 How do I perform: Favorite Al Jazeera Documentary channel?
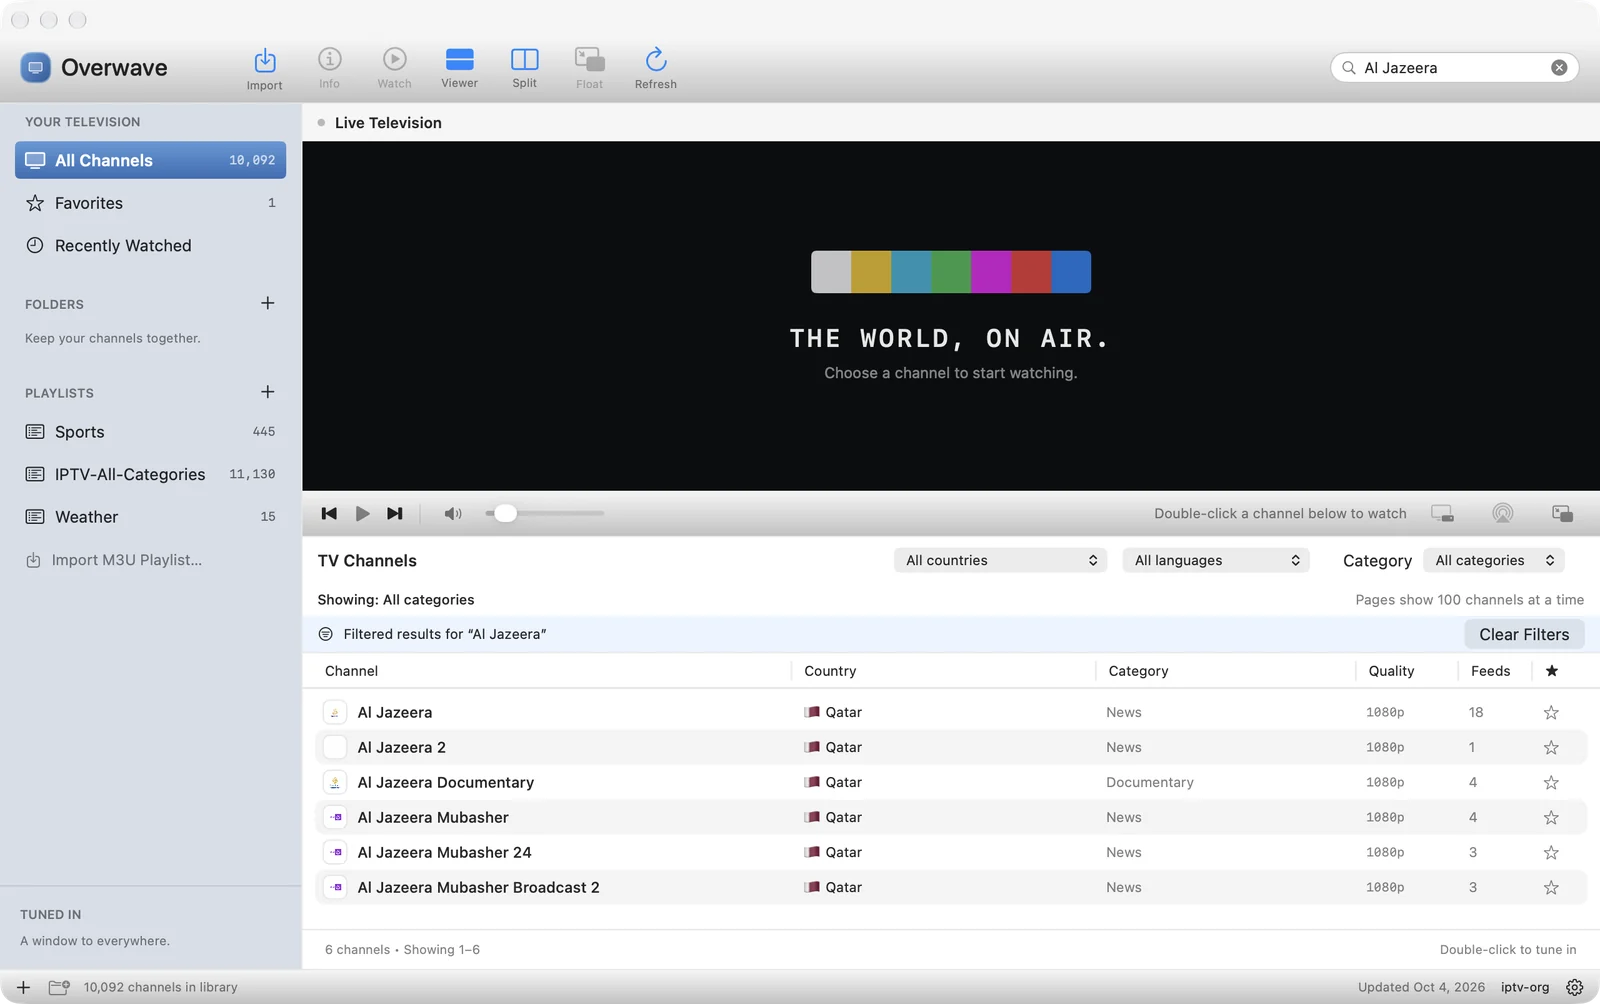1551,782
